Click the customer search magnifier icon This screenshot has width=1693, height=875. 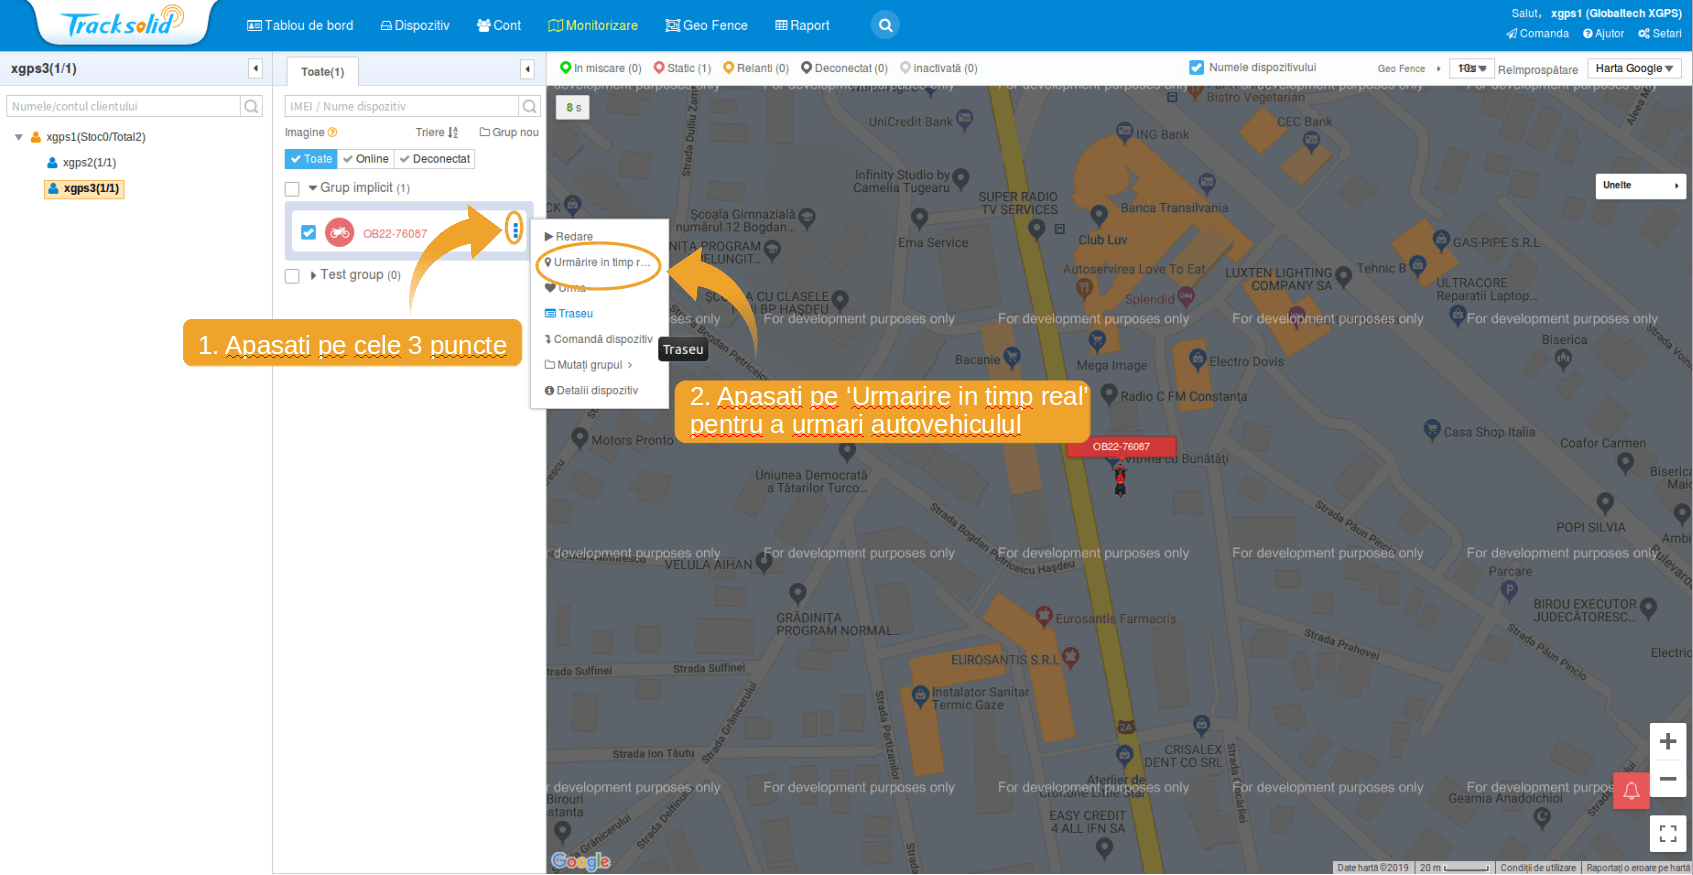tap(252, 106)
